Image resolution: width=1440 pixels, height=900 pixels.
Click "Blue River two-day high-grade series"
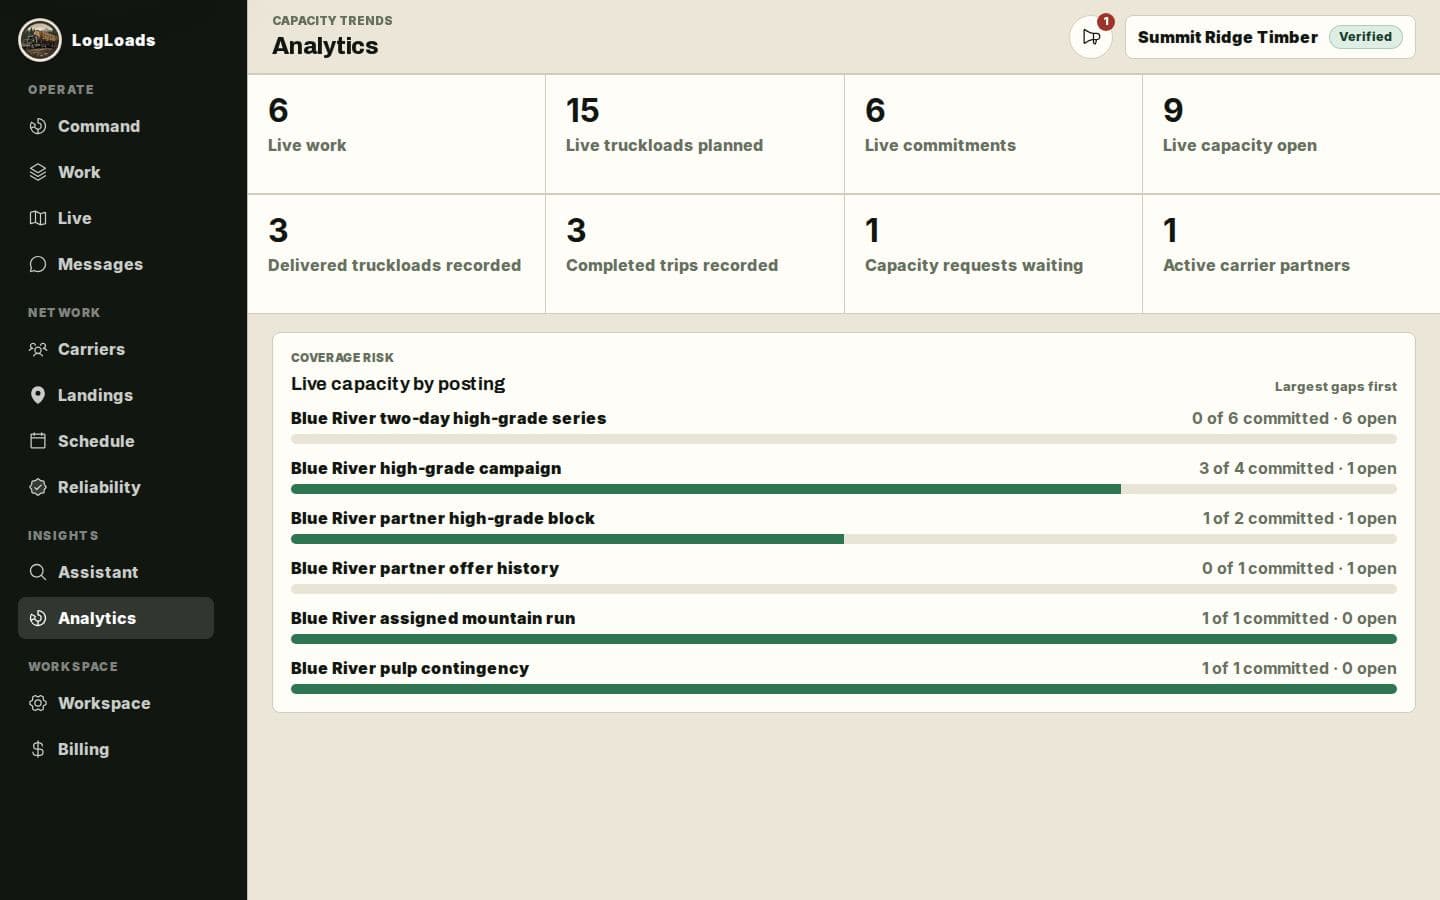(x=448, y=418)
